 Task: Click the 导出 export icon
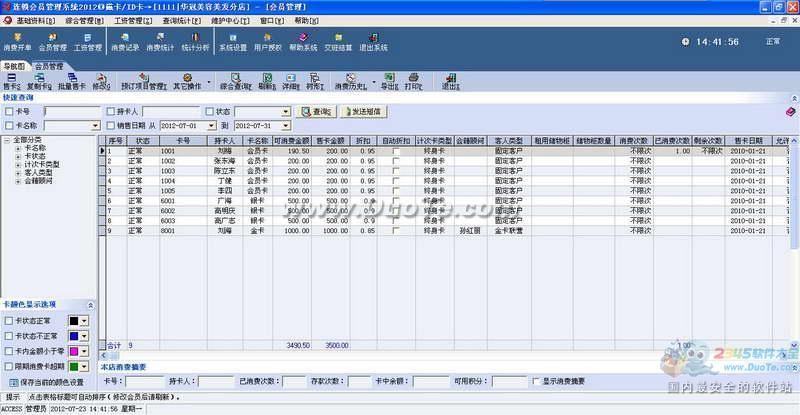click(x=389, y=82)
